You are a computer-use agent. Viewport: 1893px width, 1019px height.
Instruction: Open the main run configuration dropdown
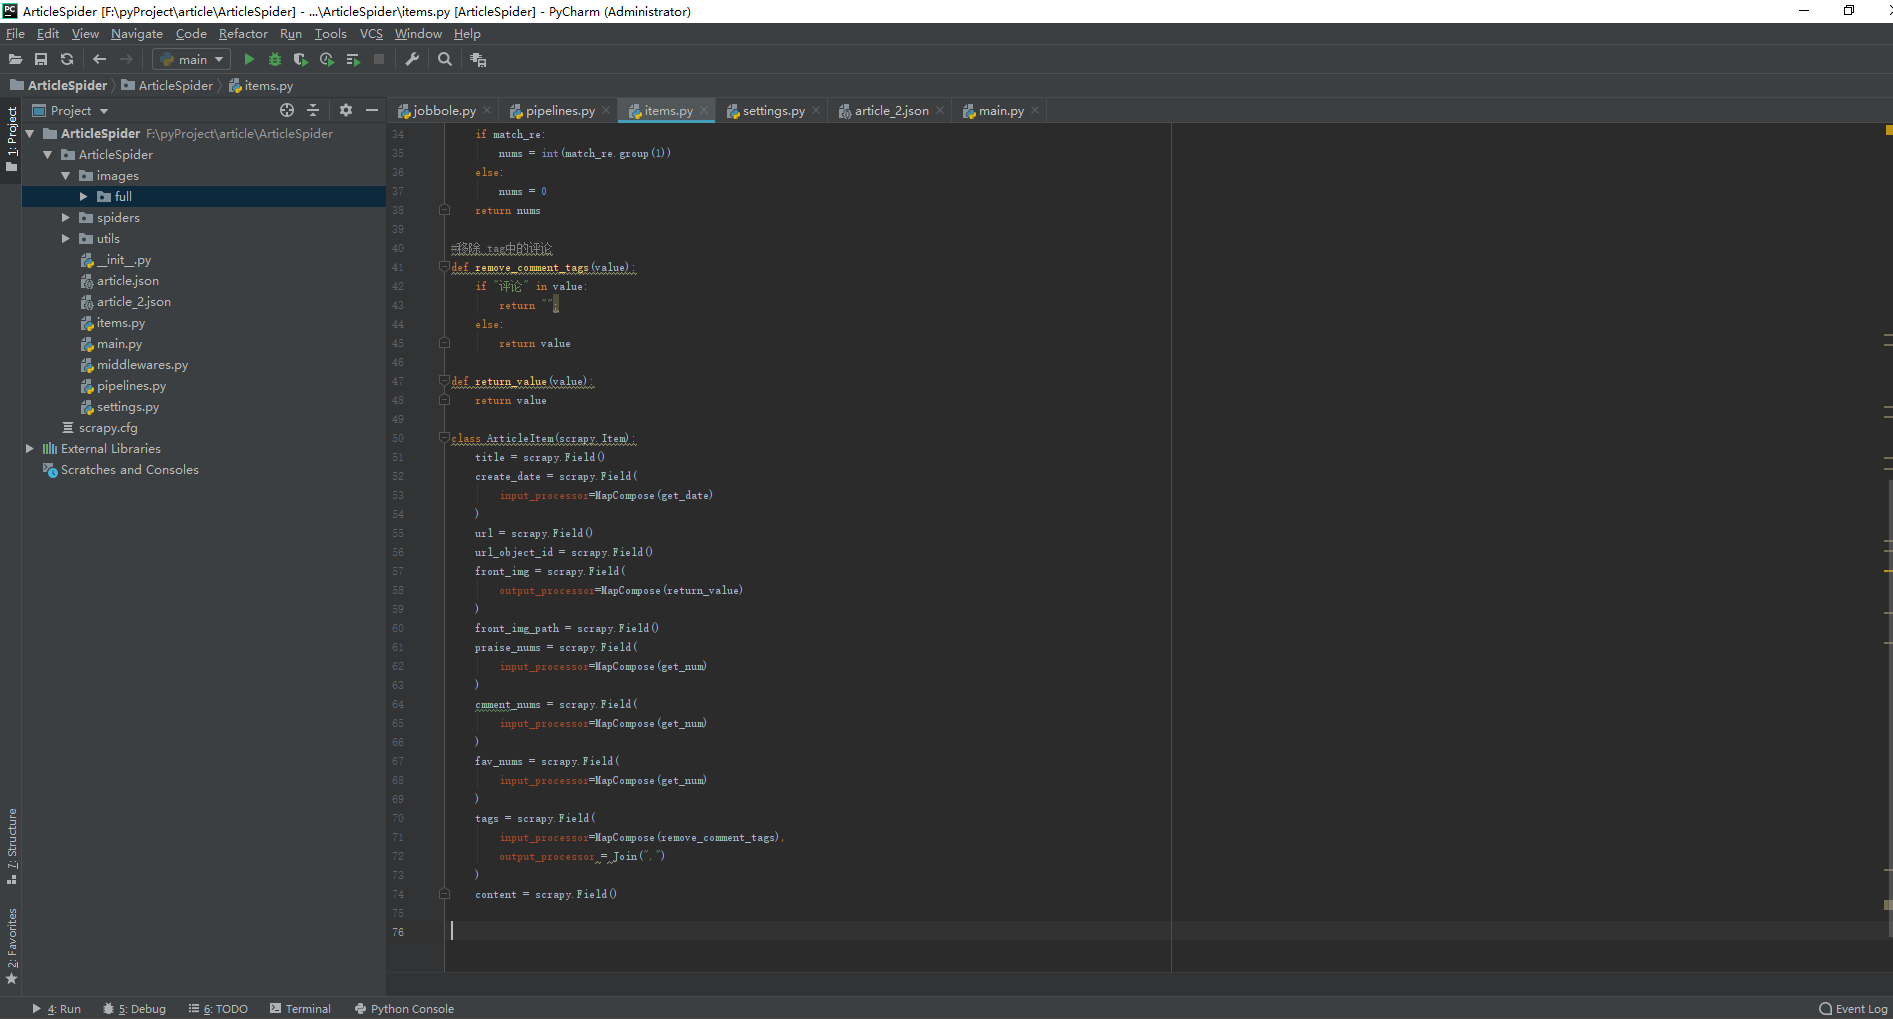192,60
